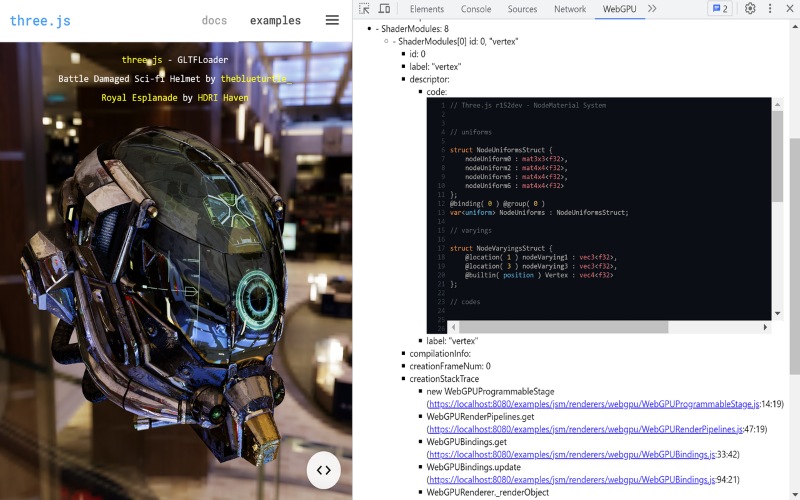Switch to the Console tab
Image resolution: width=800 pixels, height=500 pixels.
(476, 9)
